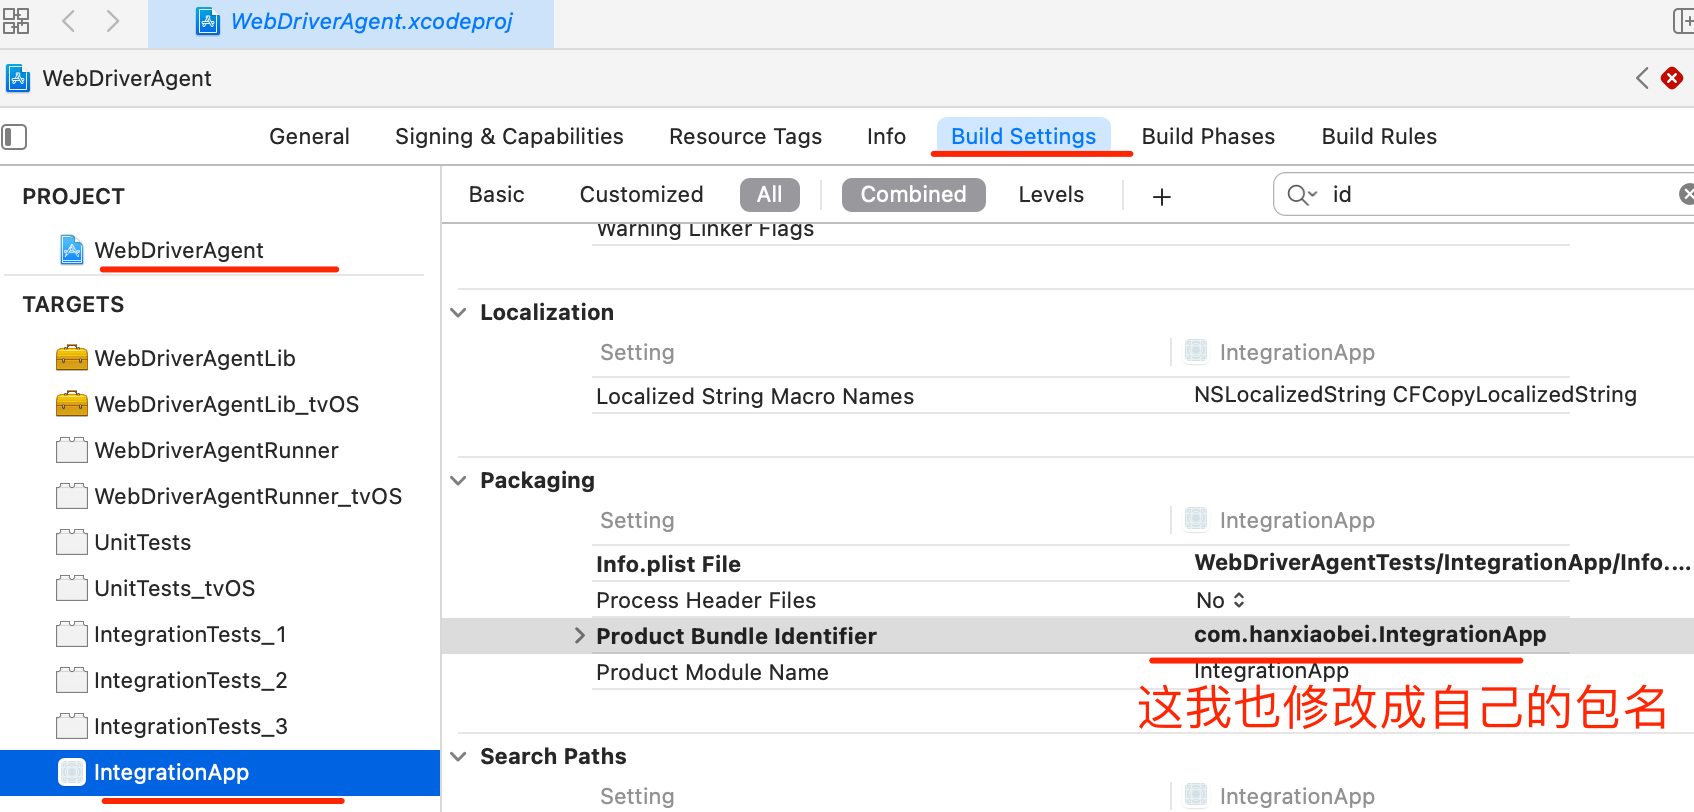1694x812 pixels.
Task: Collapse the Packaging section
Action: coord(458,481)
